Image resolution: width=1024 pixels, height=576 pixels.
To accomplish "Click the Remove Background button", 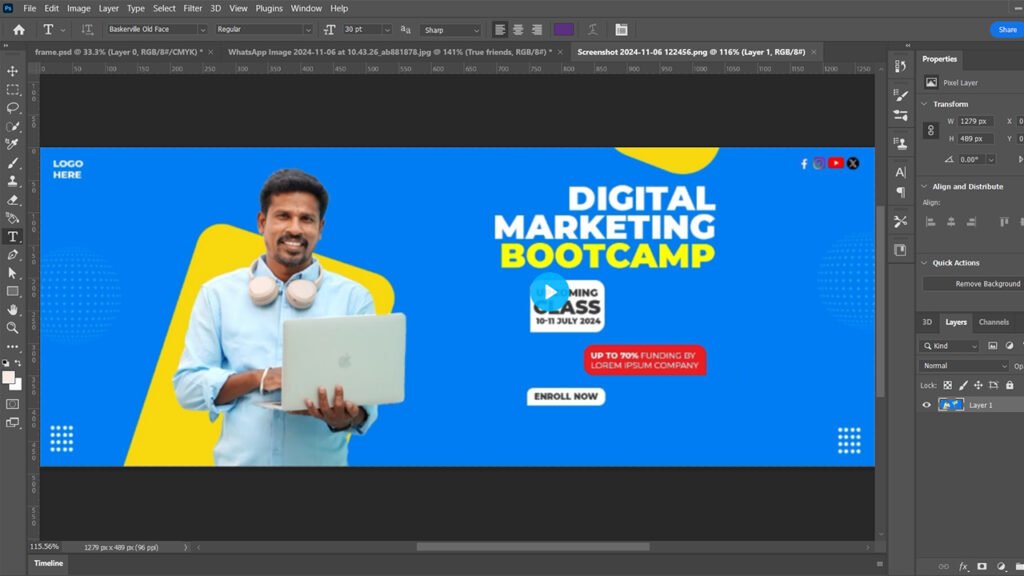I will point(987,284).
